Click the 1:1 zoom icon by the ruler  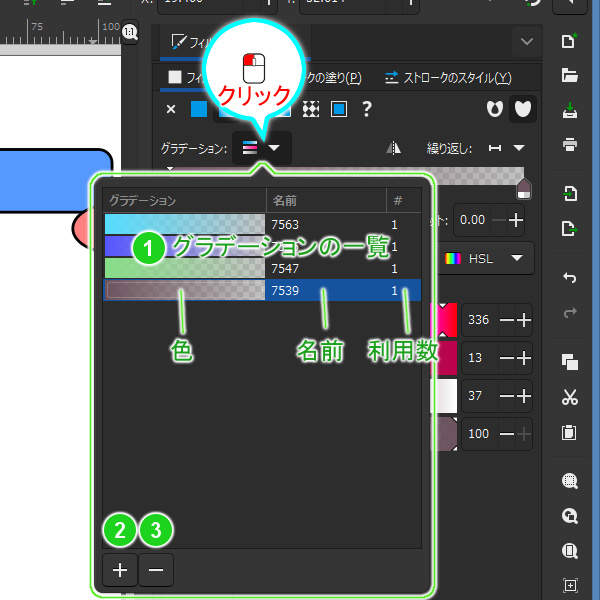pyautogui.click(x=130, y=32)
